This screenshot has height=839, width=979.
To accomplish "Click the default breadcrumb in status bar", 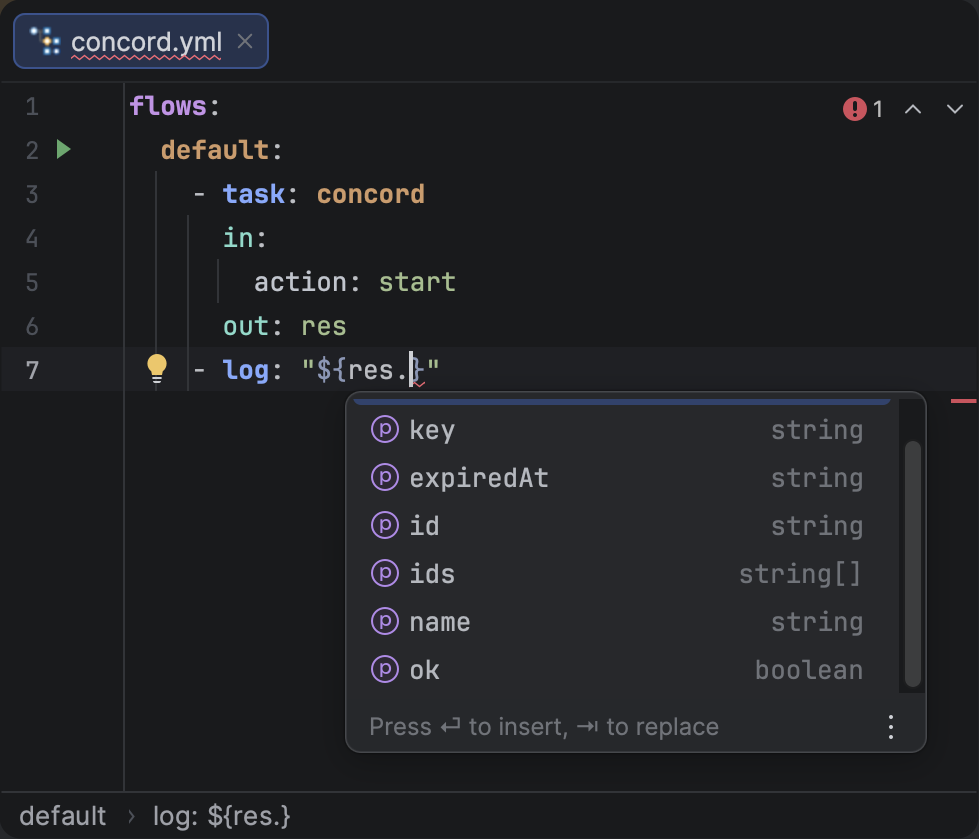I will coord(62,816).
